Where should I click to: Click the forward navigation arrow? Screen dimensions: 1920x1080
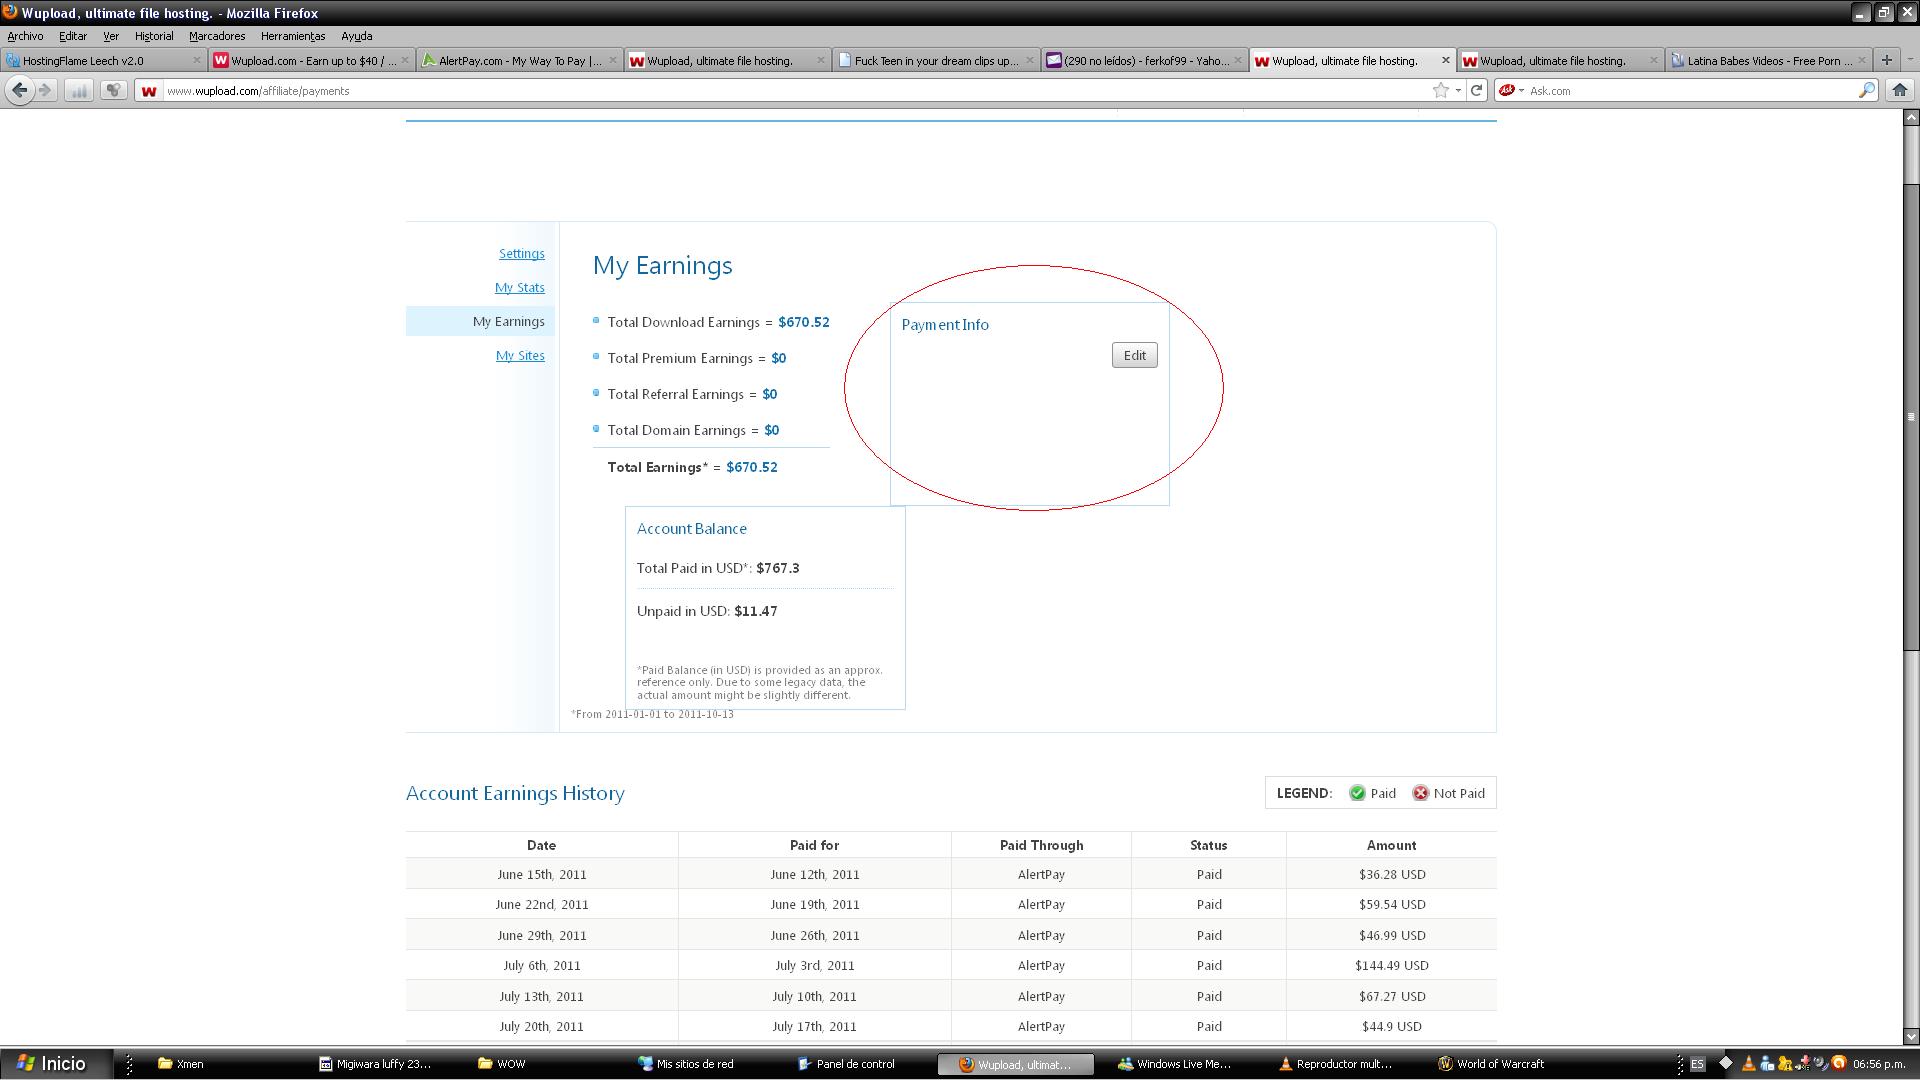click(45, 90)
